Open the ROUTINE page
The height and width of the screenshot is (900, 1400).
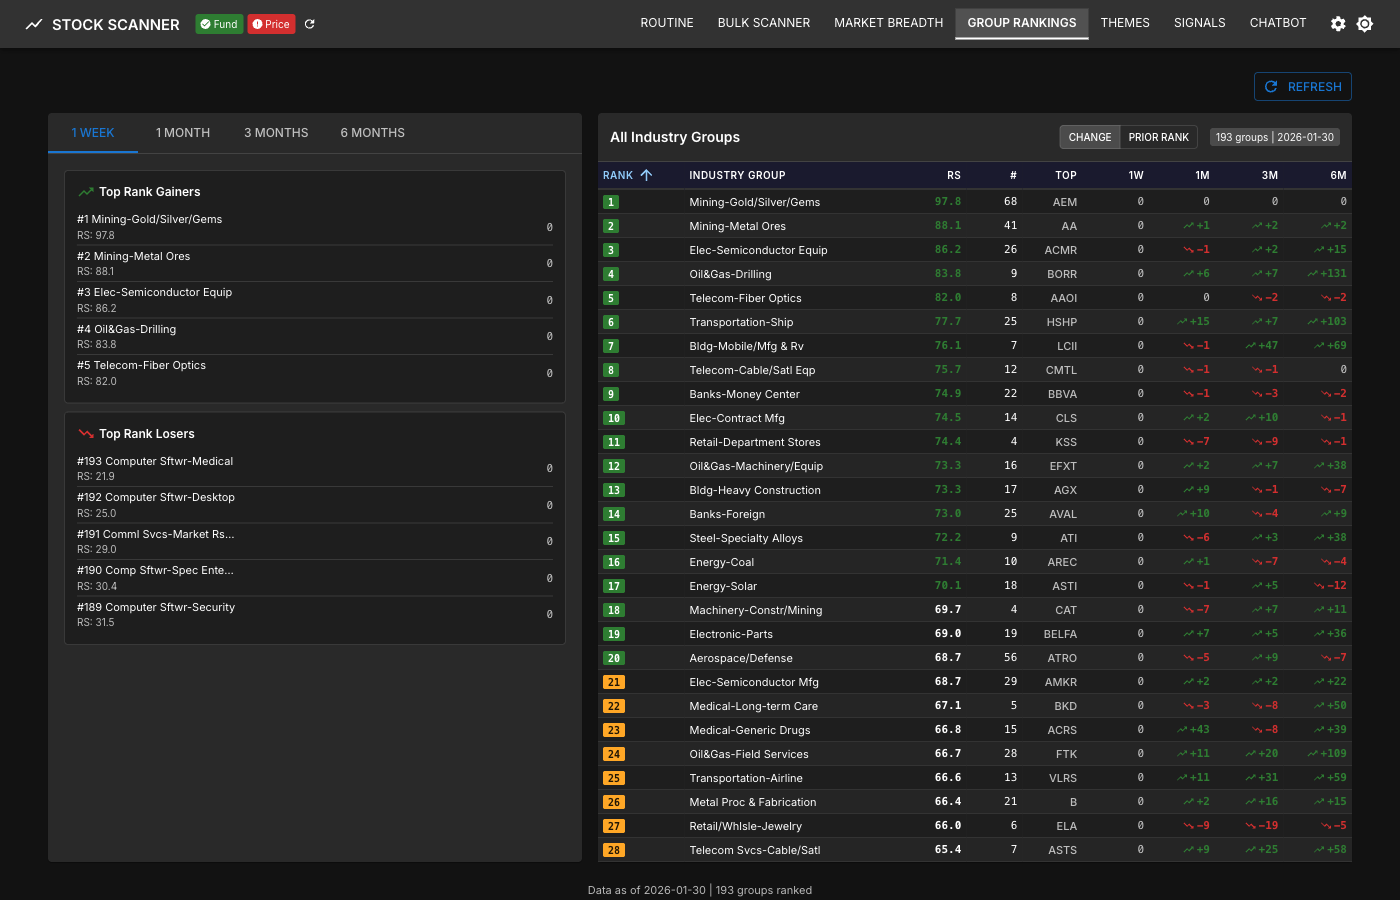coord(667,23)
